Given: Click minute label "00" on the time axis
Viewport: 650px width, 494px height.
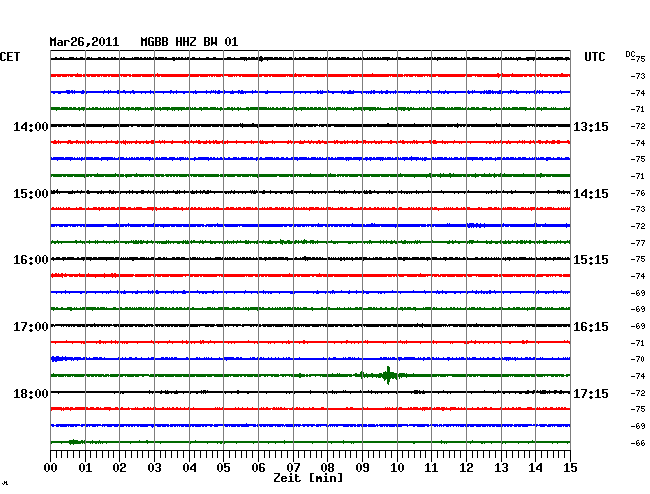Looking at the screenshot, I should coord(50,468).
